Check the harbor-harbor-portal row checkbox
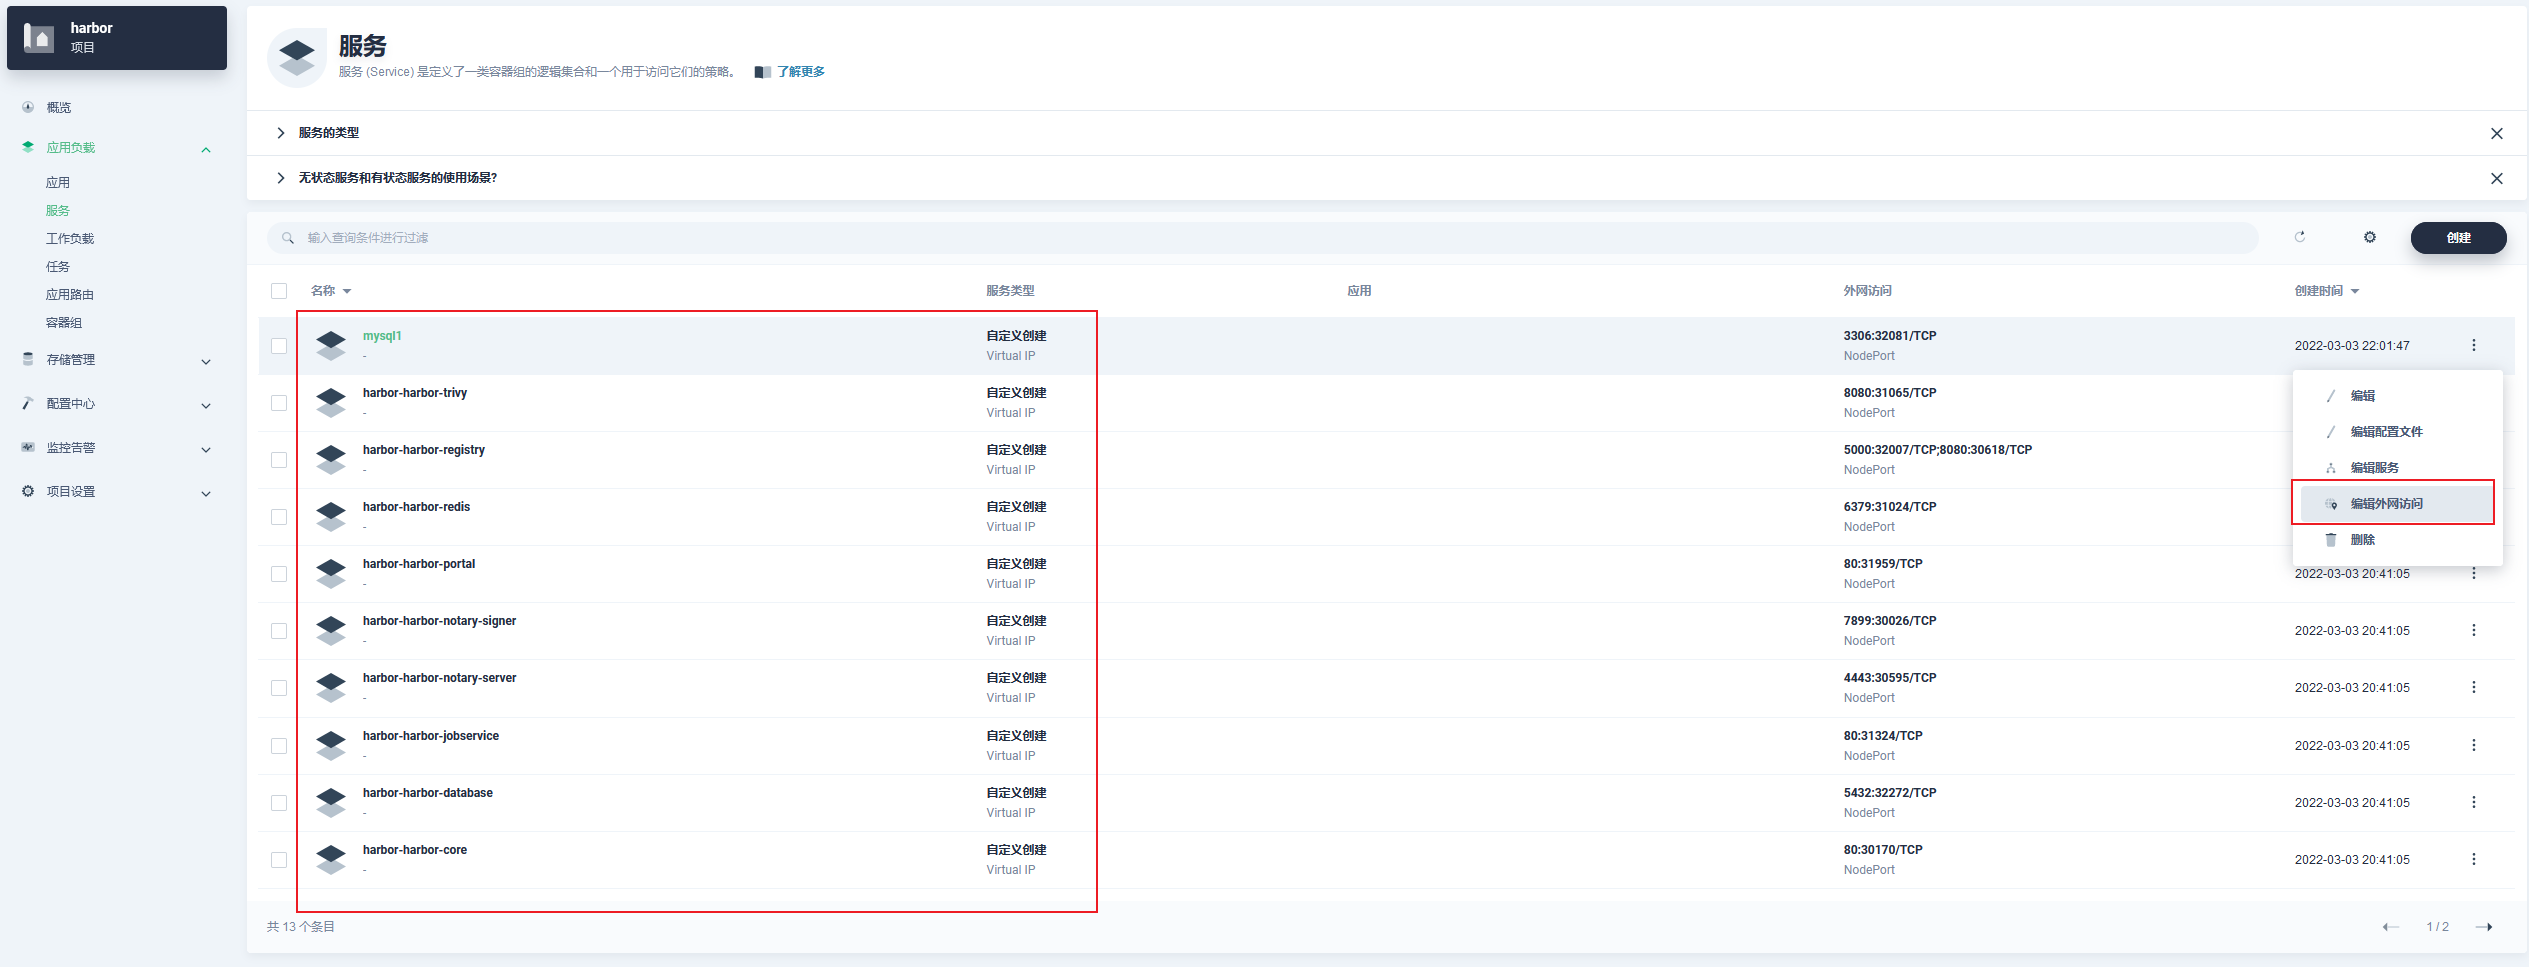The height and width of the screenshot is (967, 2529). coord(279,574)
